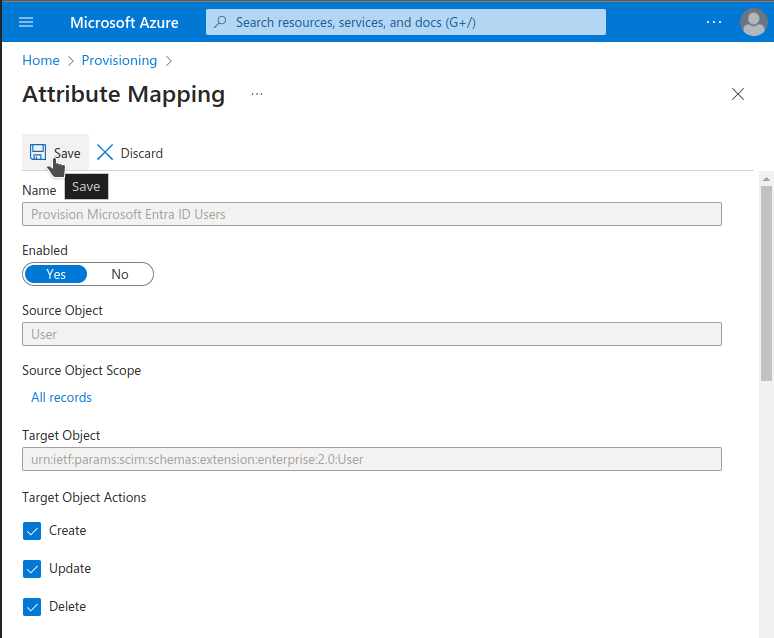Click the scrollbar up arrow
The height and width of the screenshot is (638, 774).
pyautogui.click(x=766, y=179)
